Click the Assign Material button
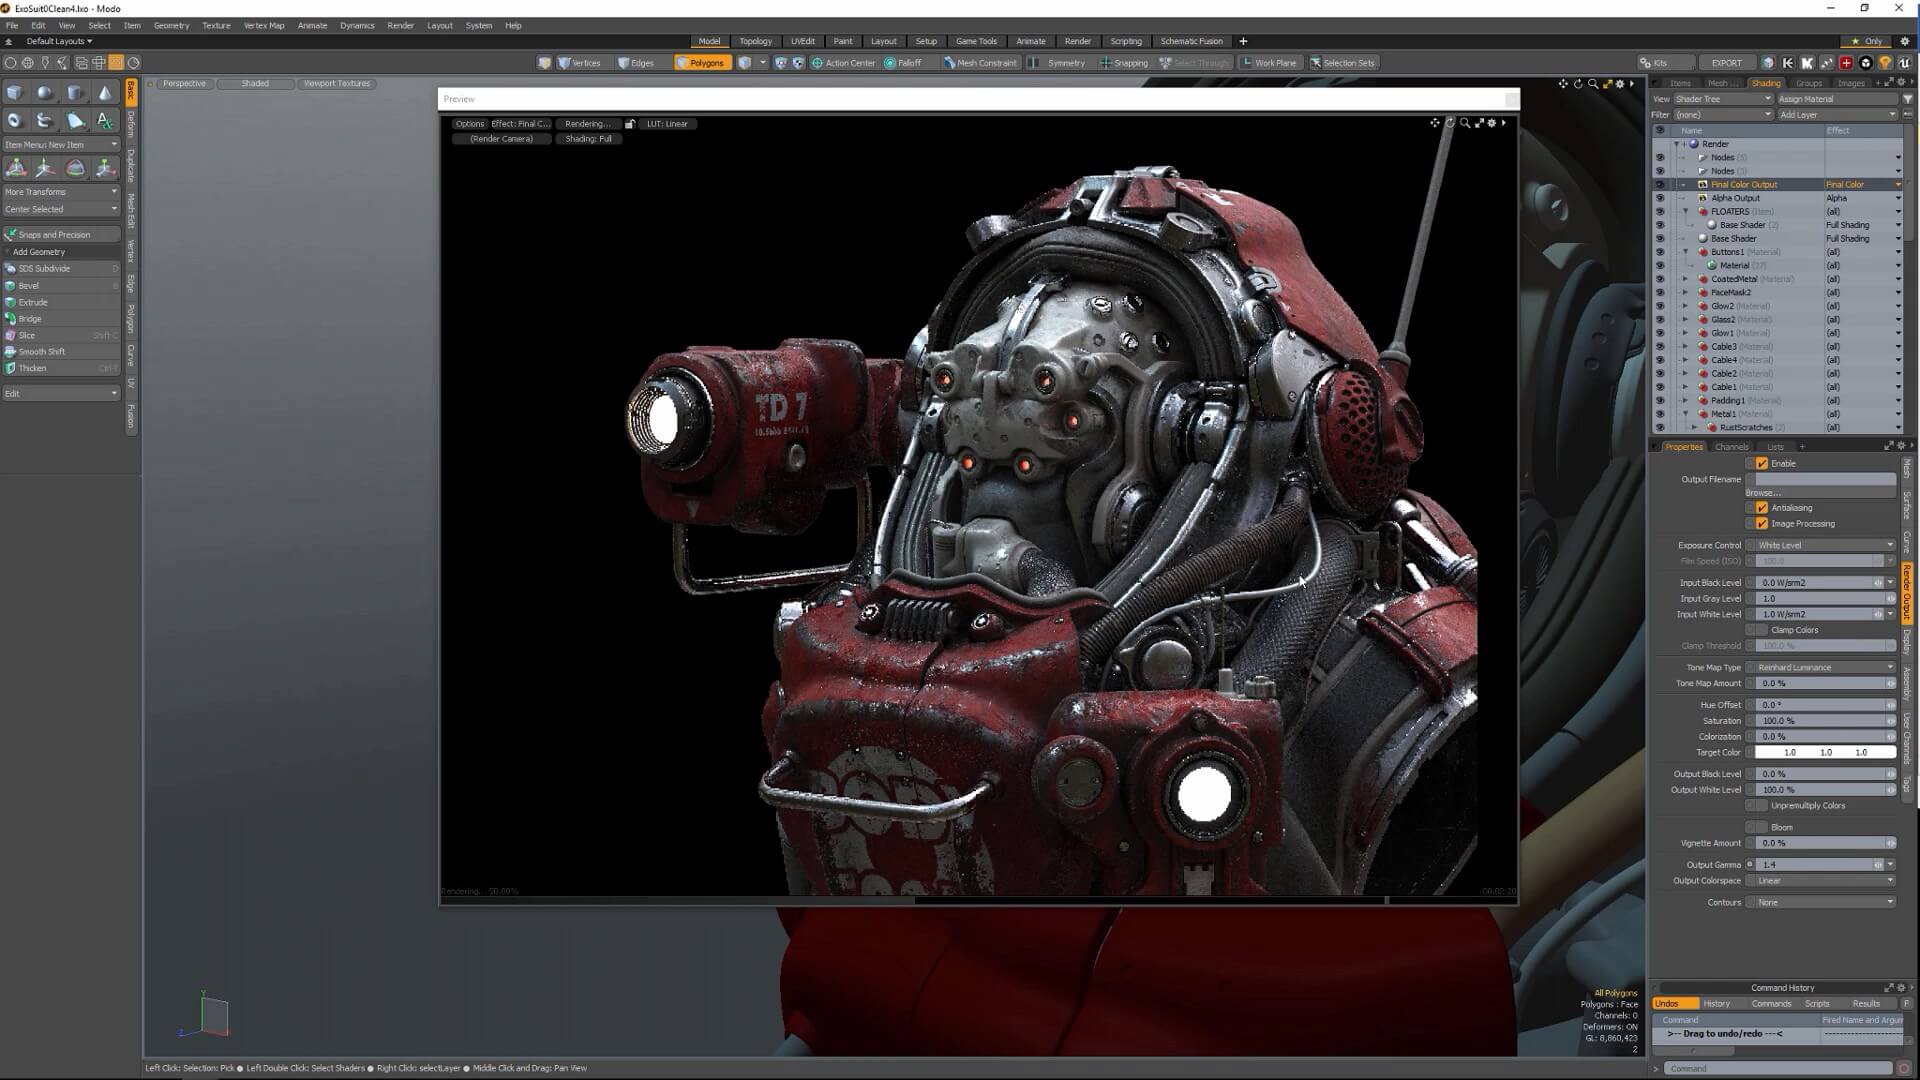1920x1080 pixels. pos(1837,99)
